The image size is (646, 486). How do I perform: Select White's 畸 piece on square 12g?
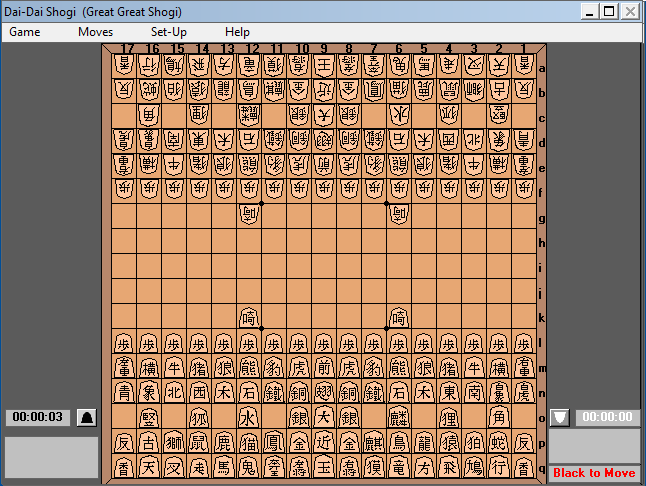249,215
